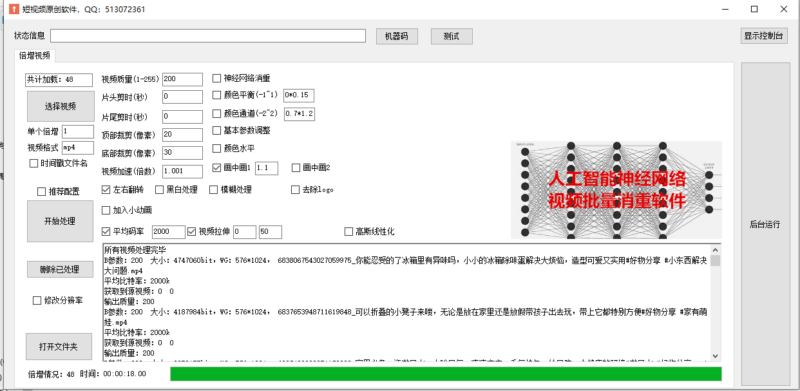Viewport: 800px width, 391px height.
Task: Toggle the 颜色平衡 checkbox
Action: coord(217,95)
